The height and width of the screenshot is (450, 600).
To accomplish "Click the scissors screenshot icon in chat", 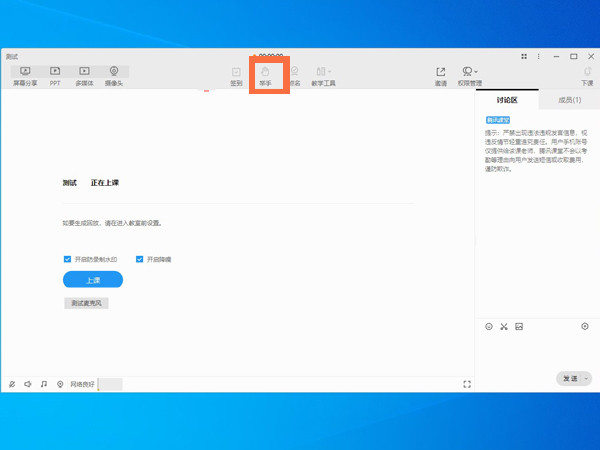I will point(504,326).
